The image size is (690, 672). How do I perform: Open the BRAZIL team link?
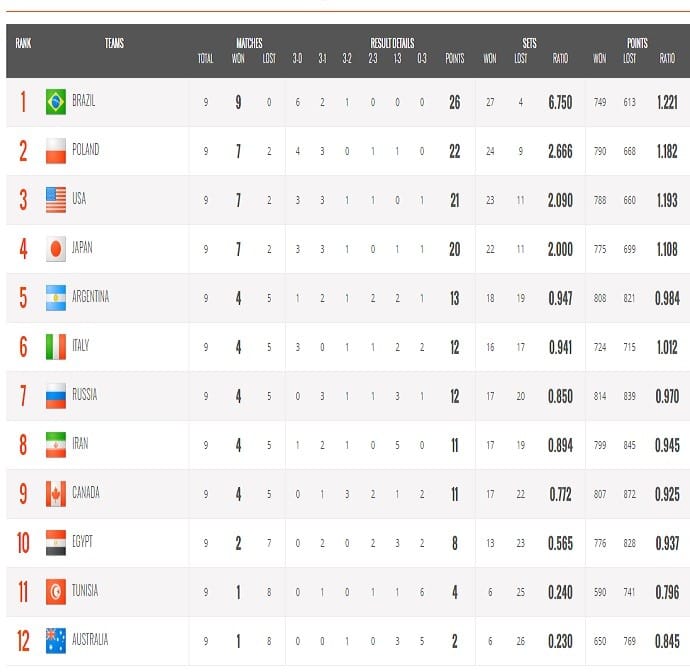(84, 102)
